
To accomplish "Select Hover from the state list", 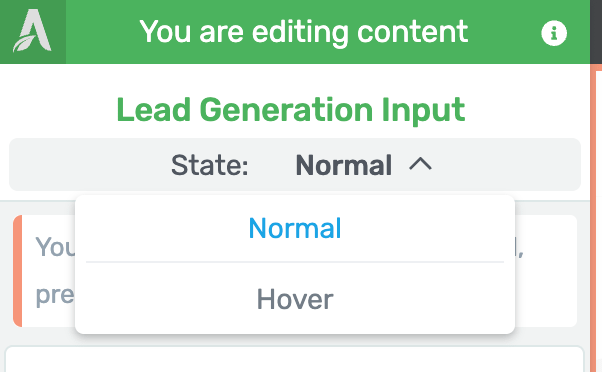I will point(295,299).
